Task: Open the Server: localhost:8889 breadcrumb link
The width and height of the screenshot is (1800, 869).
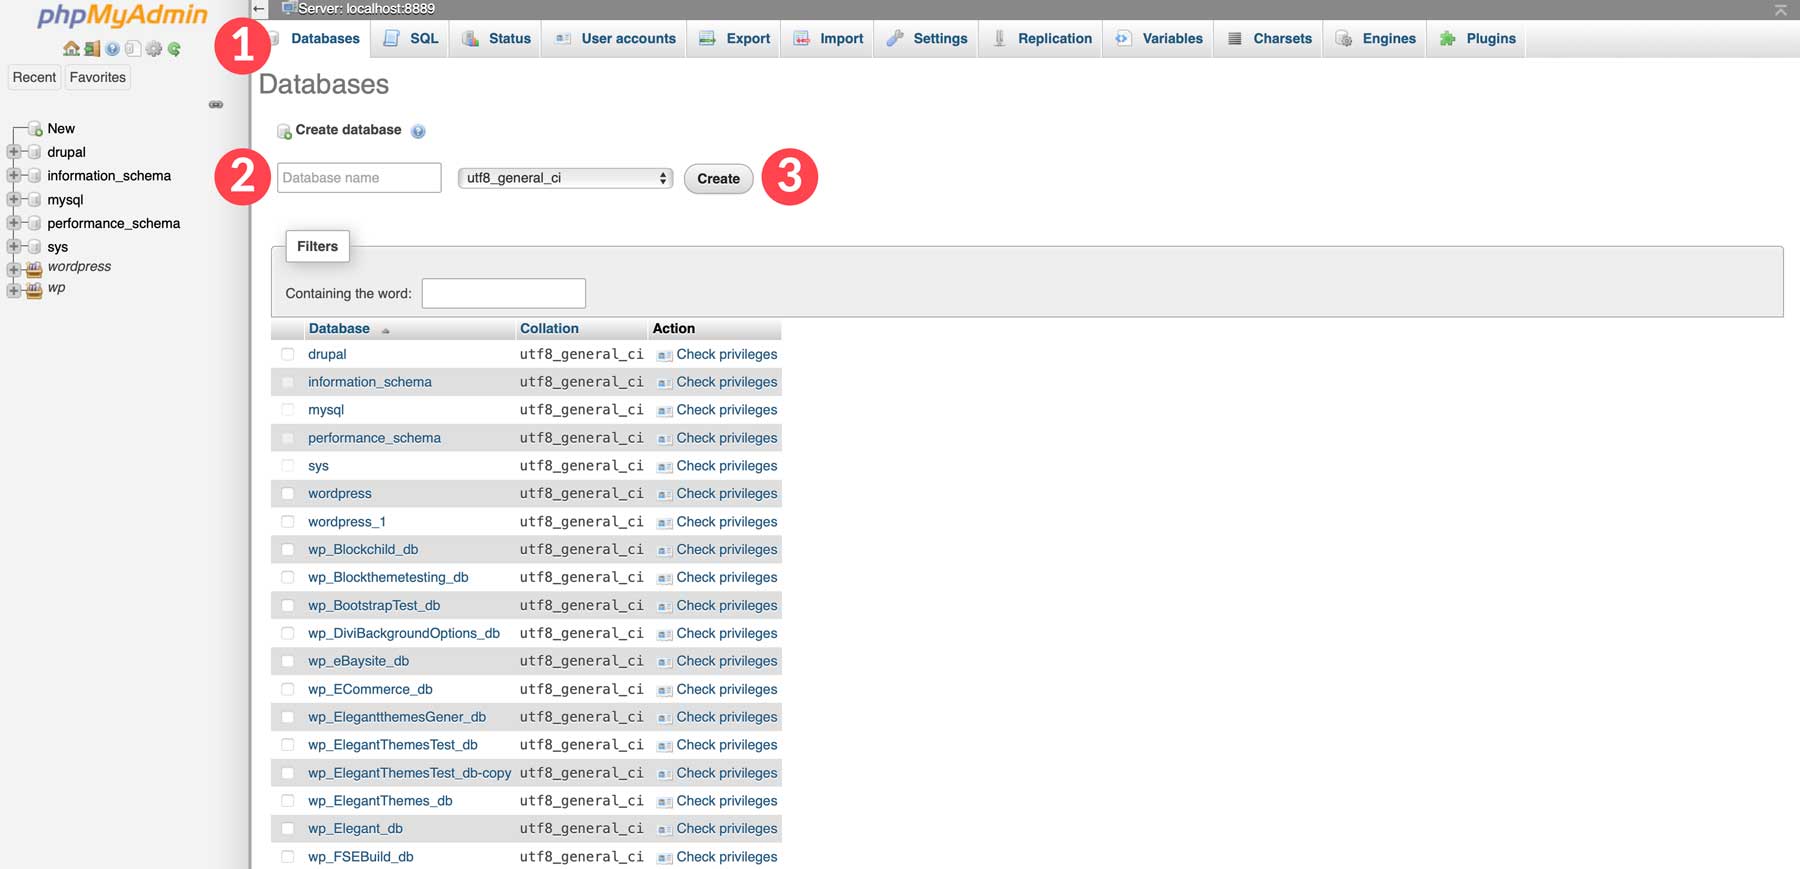Action: tap(366, 8)
